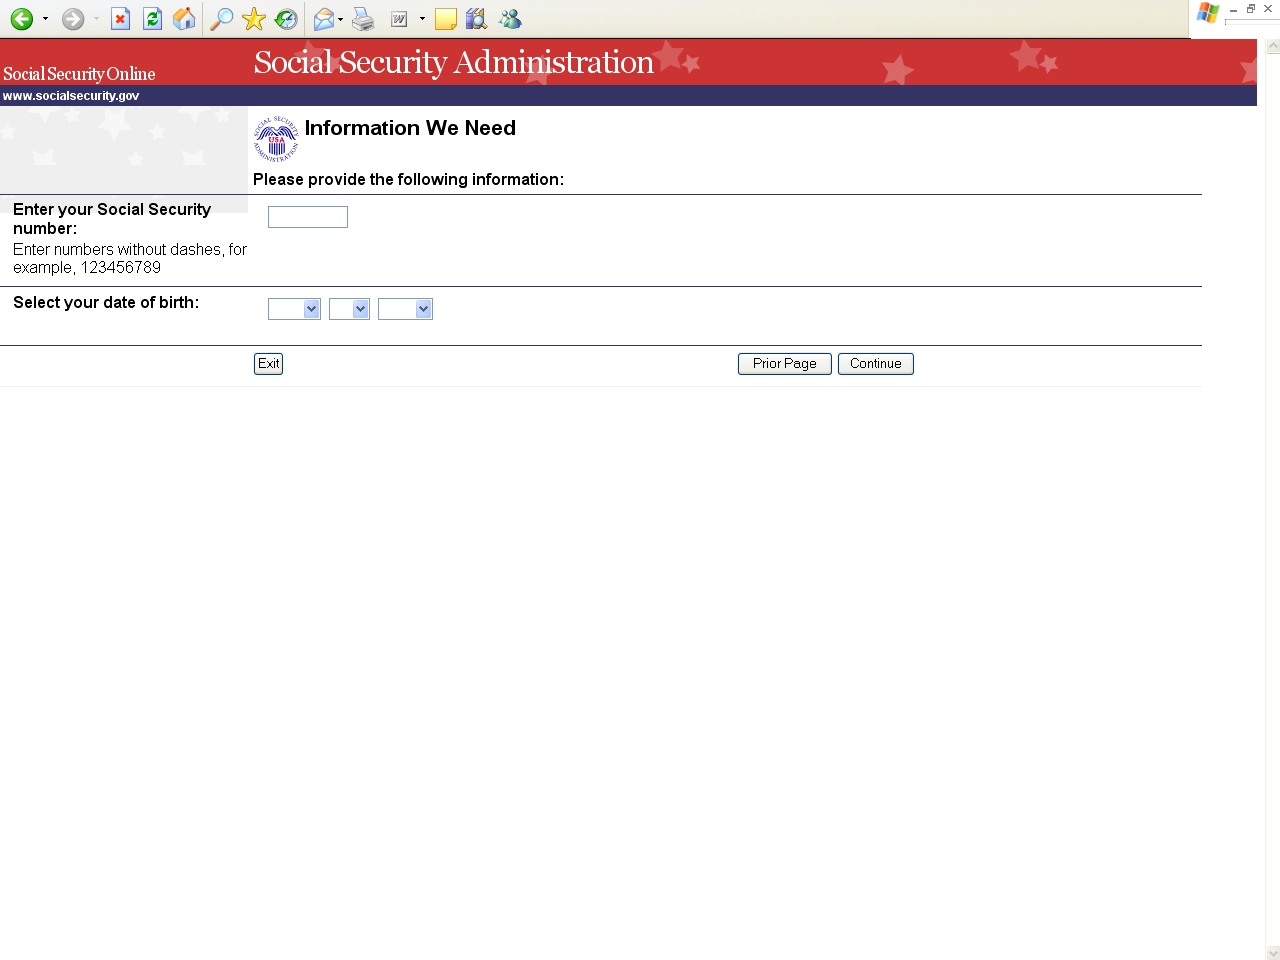Click the 'Select your date of birth:' label
This screenshot has width=1280, height=960.
106,303
